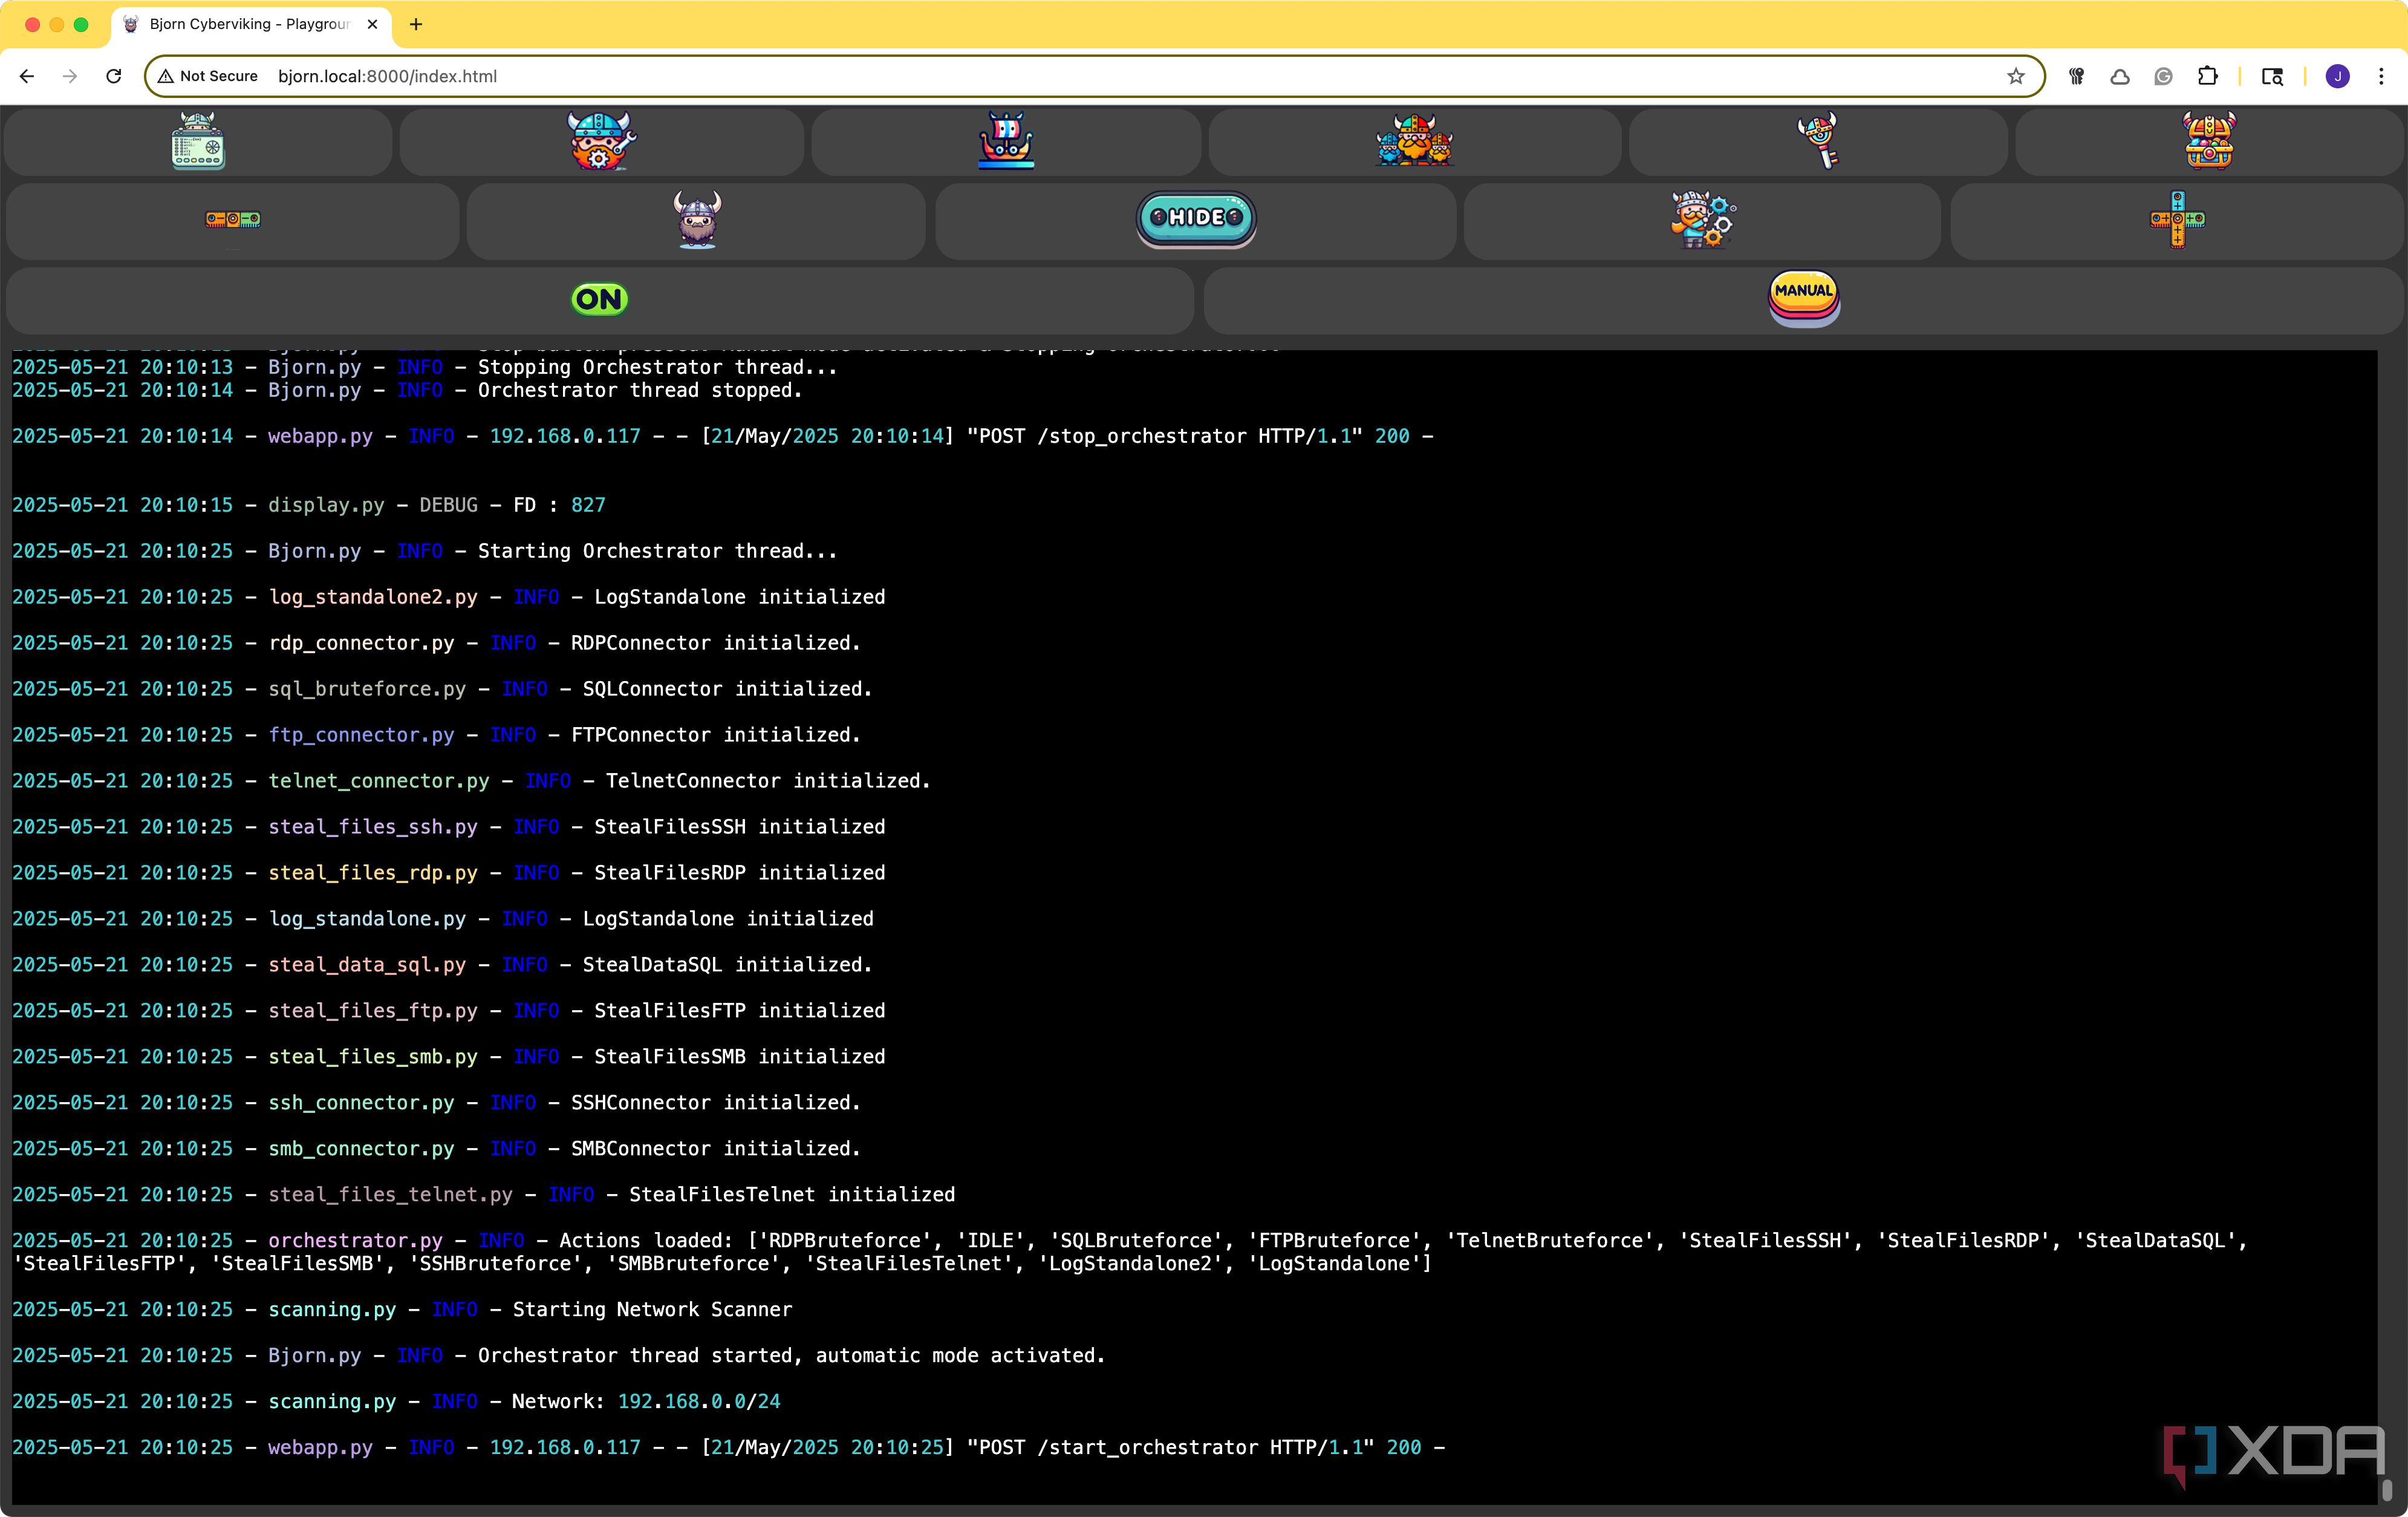
Task: Open the viking wrench settings icon
Action: [x=601, y=141]
